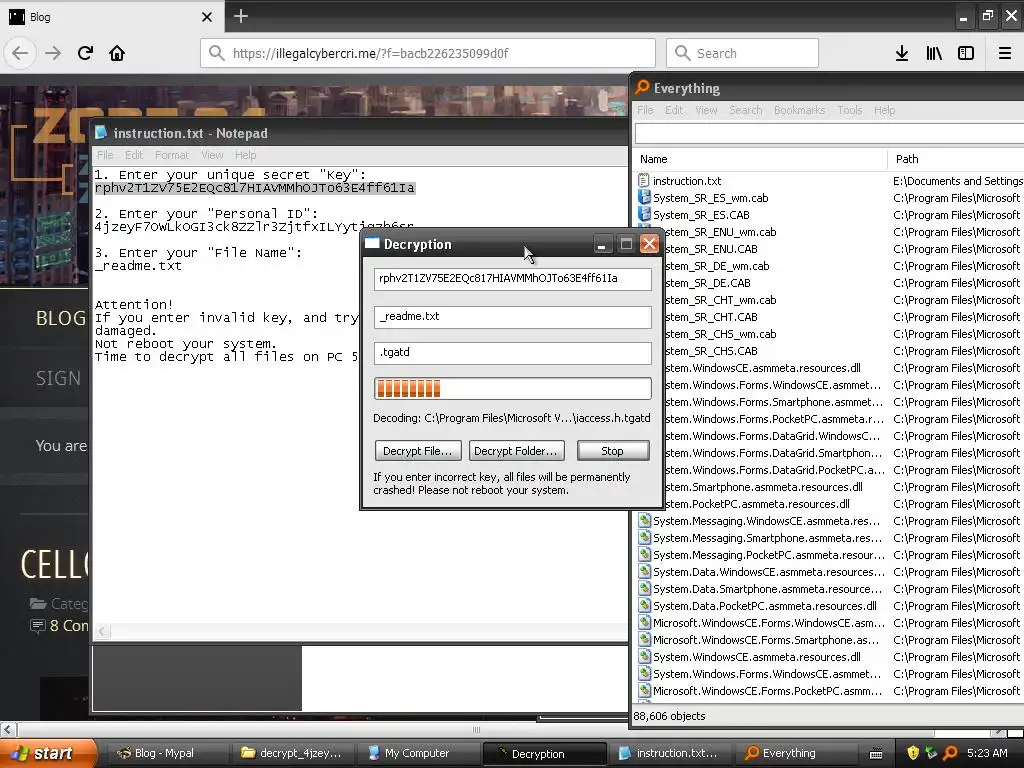Open the BLOG link on webpage
1024x768 pixels.
tap(61, 318)
